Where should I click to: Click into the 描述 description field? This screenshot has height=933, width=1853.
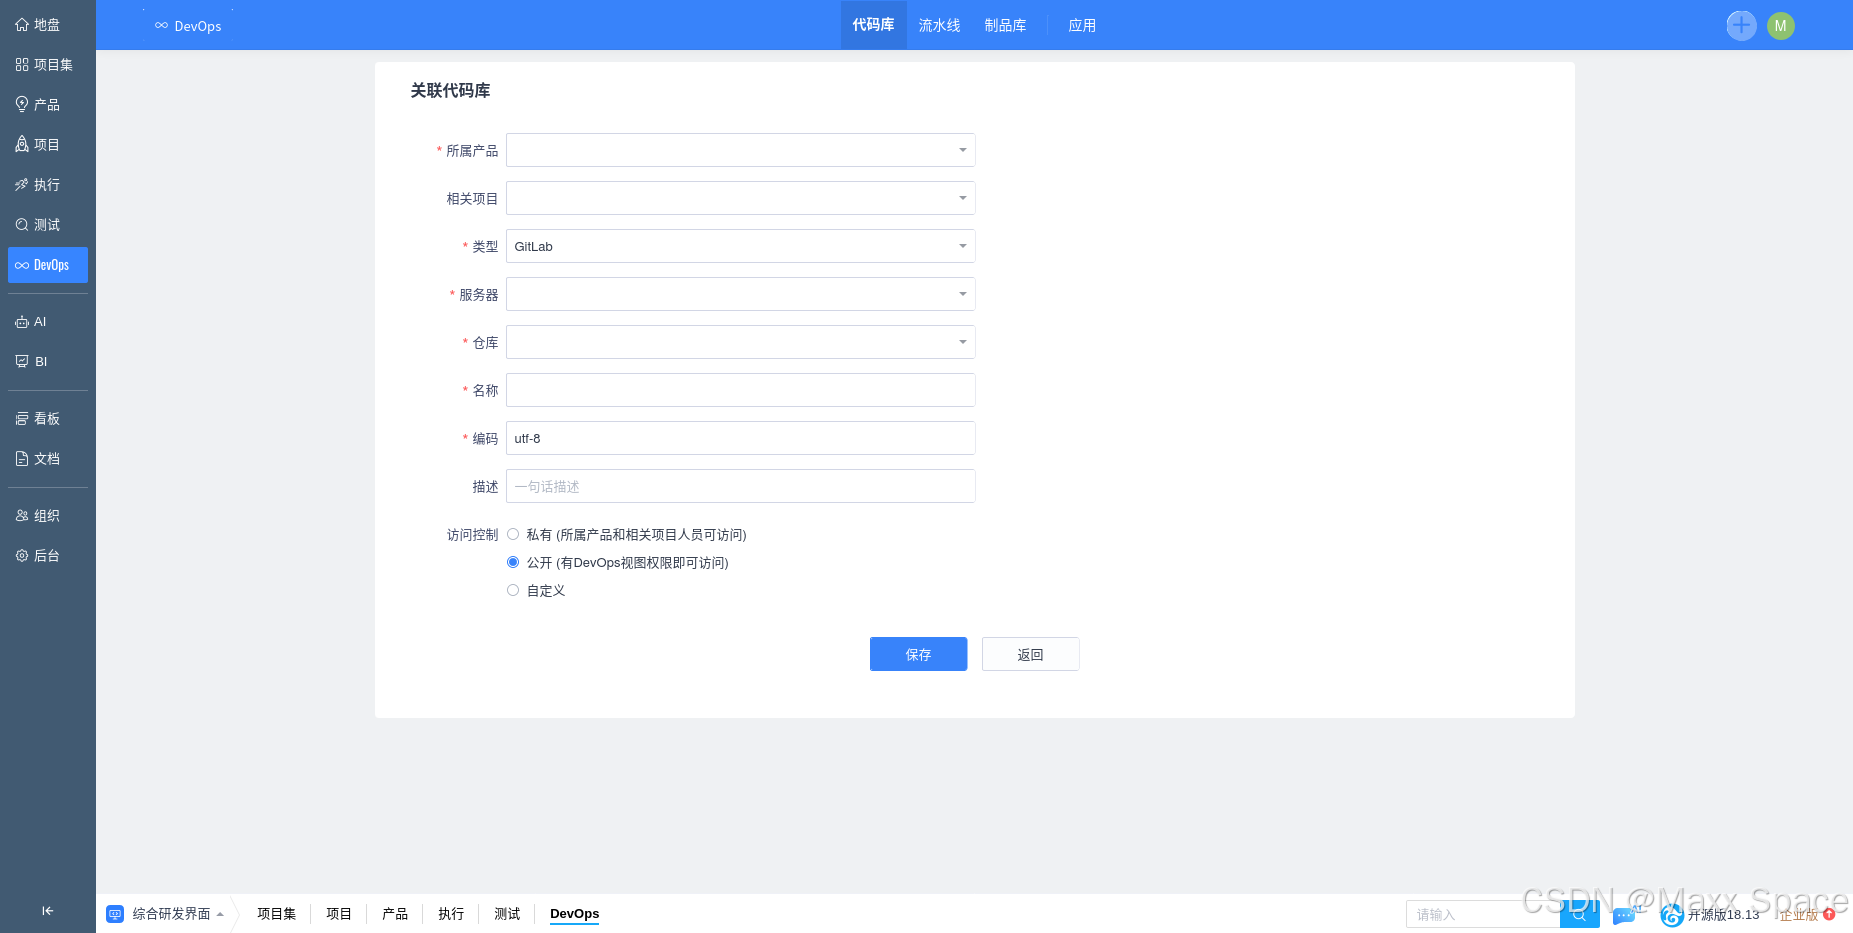coord(741,486)
